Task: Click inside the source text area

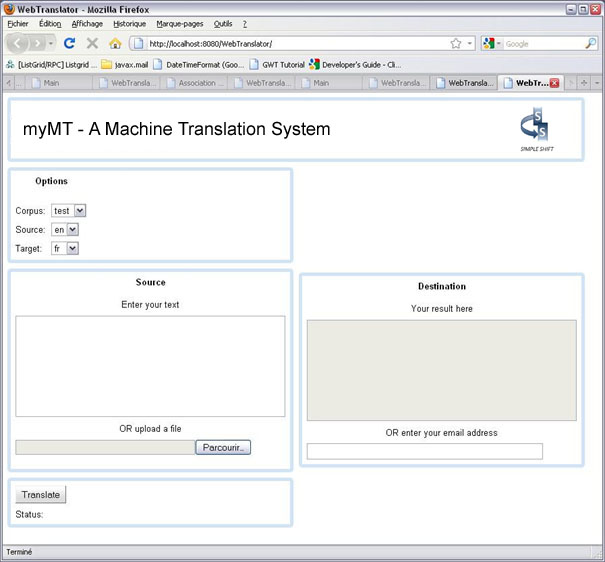Action: coord(150,366)
